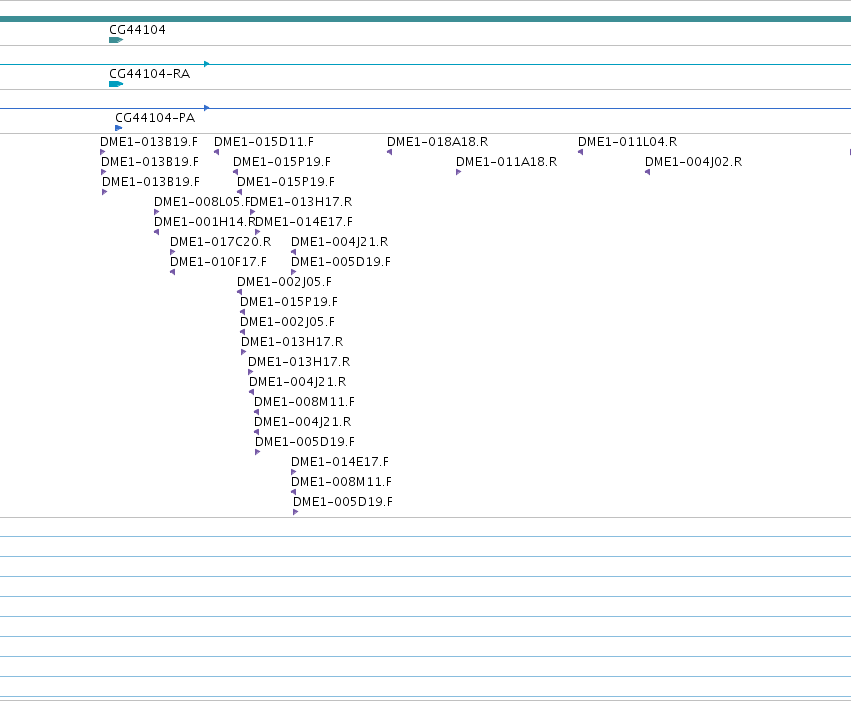The height and width of the screenshot is (701, 851).
Task: Click the DME1-015D11.F feature label
Action: click(264, 142)
